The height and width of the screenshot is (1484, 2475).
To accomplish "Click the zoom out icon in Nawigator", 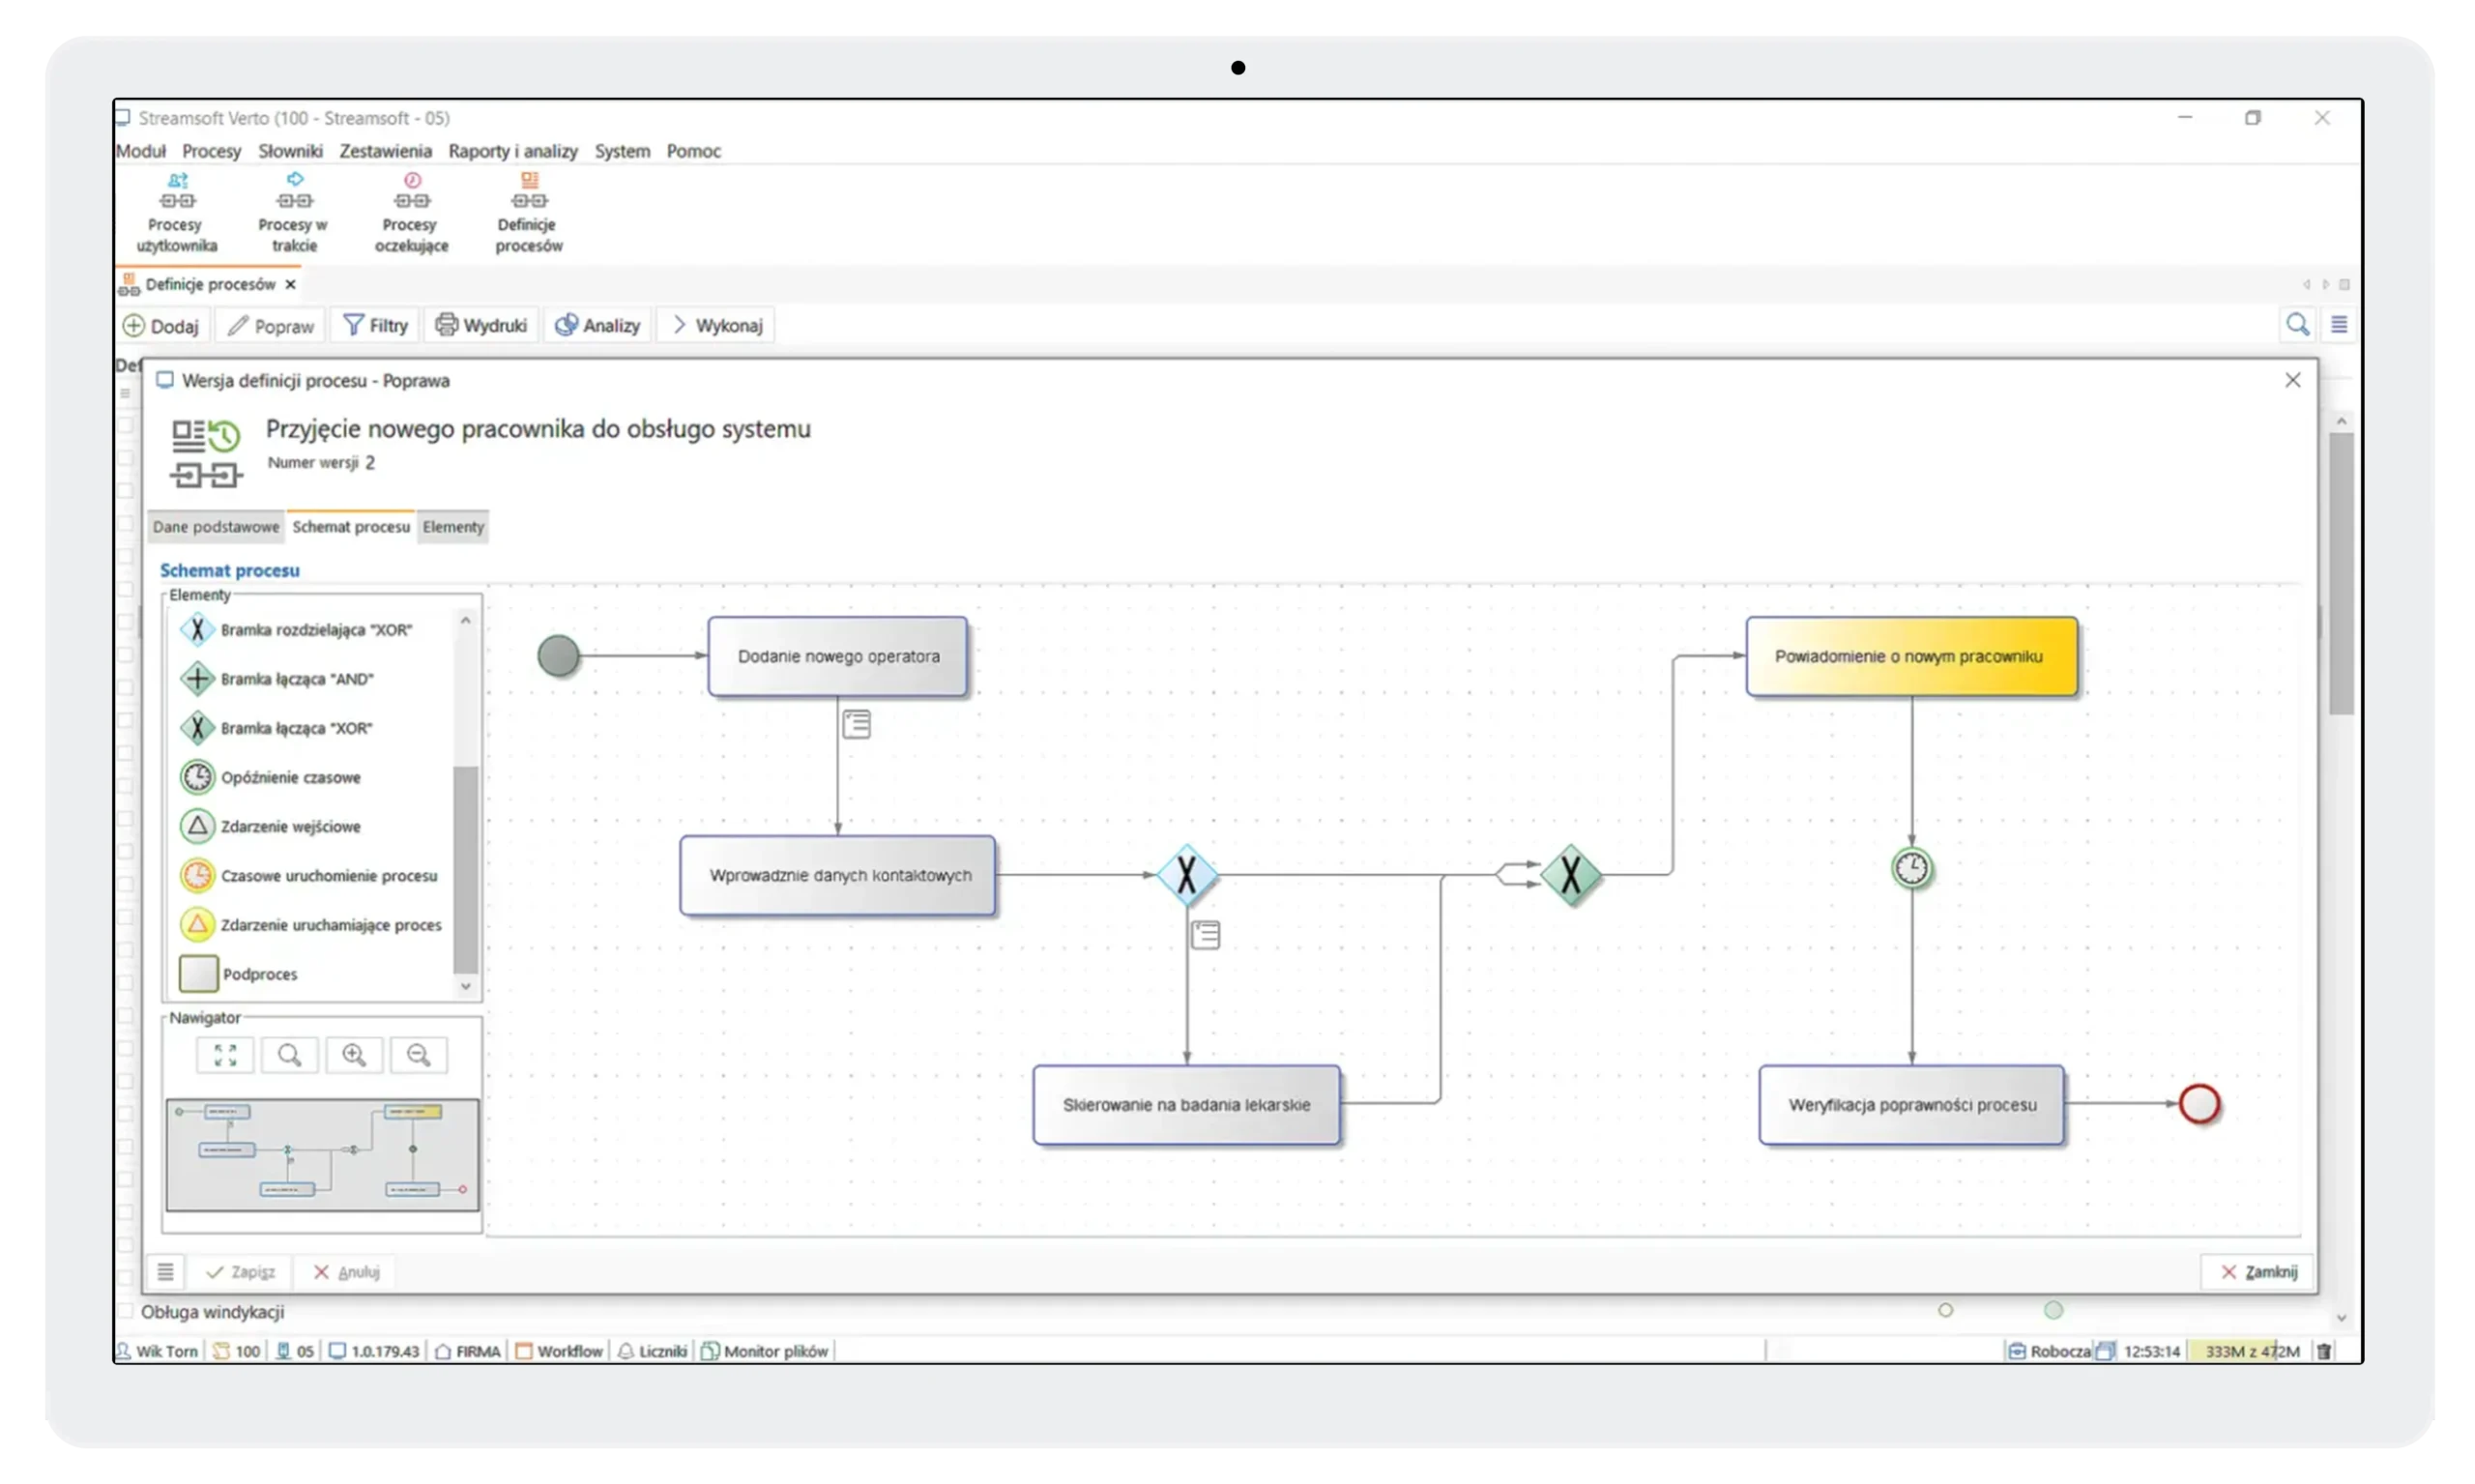I will coord(419,1055).
